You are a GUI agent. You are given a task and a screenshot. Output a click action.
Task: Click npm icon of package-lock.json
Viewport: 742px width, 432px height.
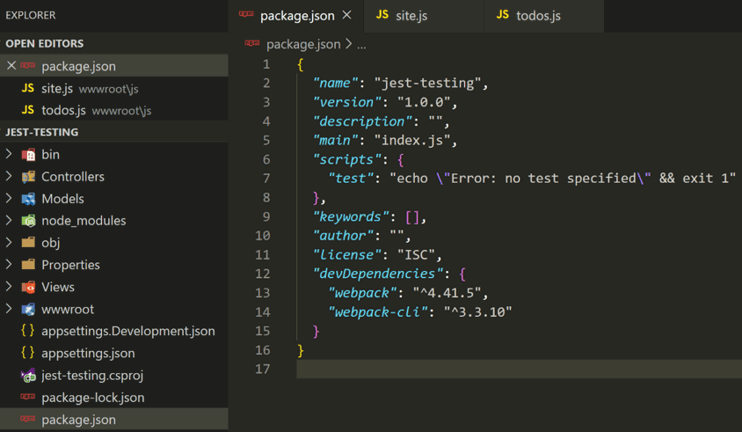[27, 397]
